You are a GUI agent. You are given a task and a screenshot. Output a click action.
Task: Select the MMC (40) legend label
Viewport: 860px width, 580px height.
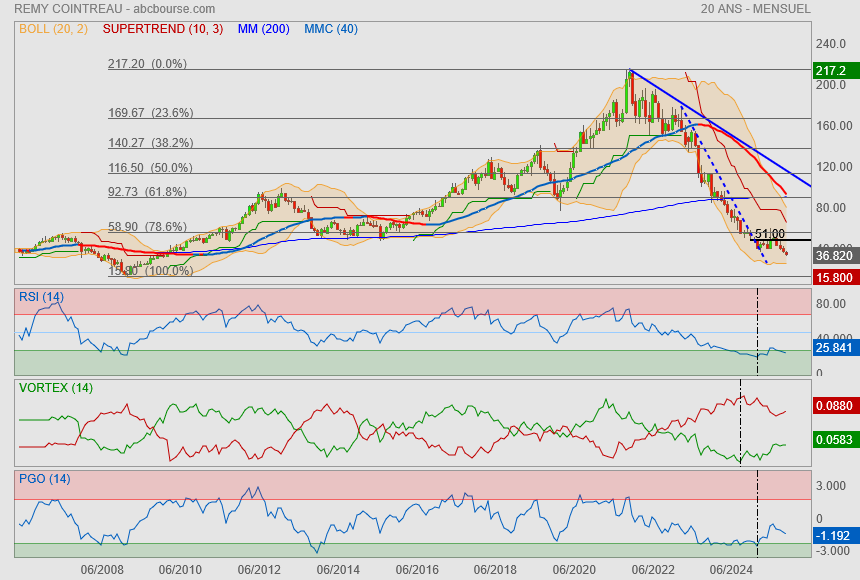(330, 29)
